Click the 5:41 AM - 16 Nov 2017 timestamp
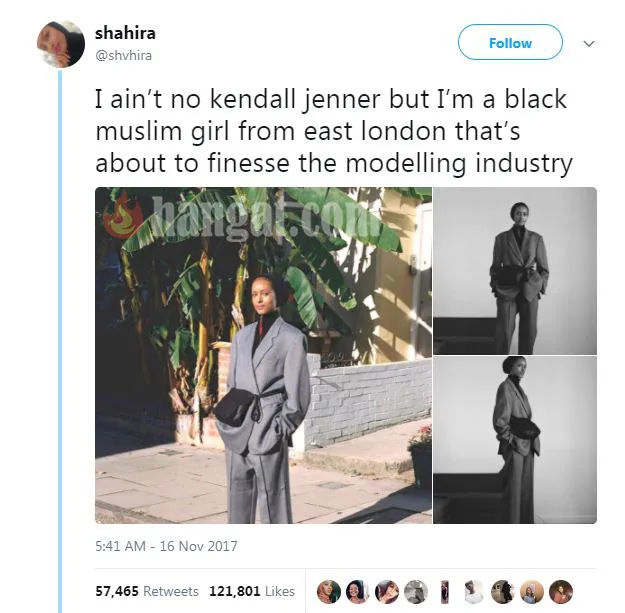This screenshot has height=613, width=625. 166,546
